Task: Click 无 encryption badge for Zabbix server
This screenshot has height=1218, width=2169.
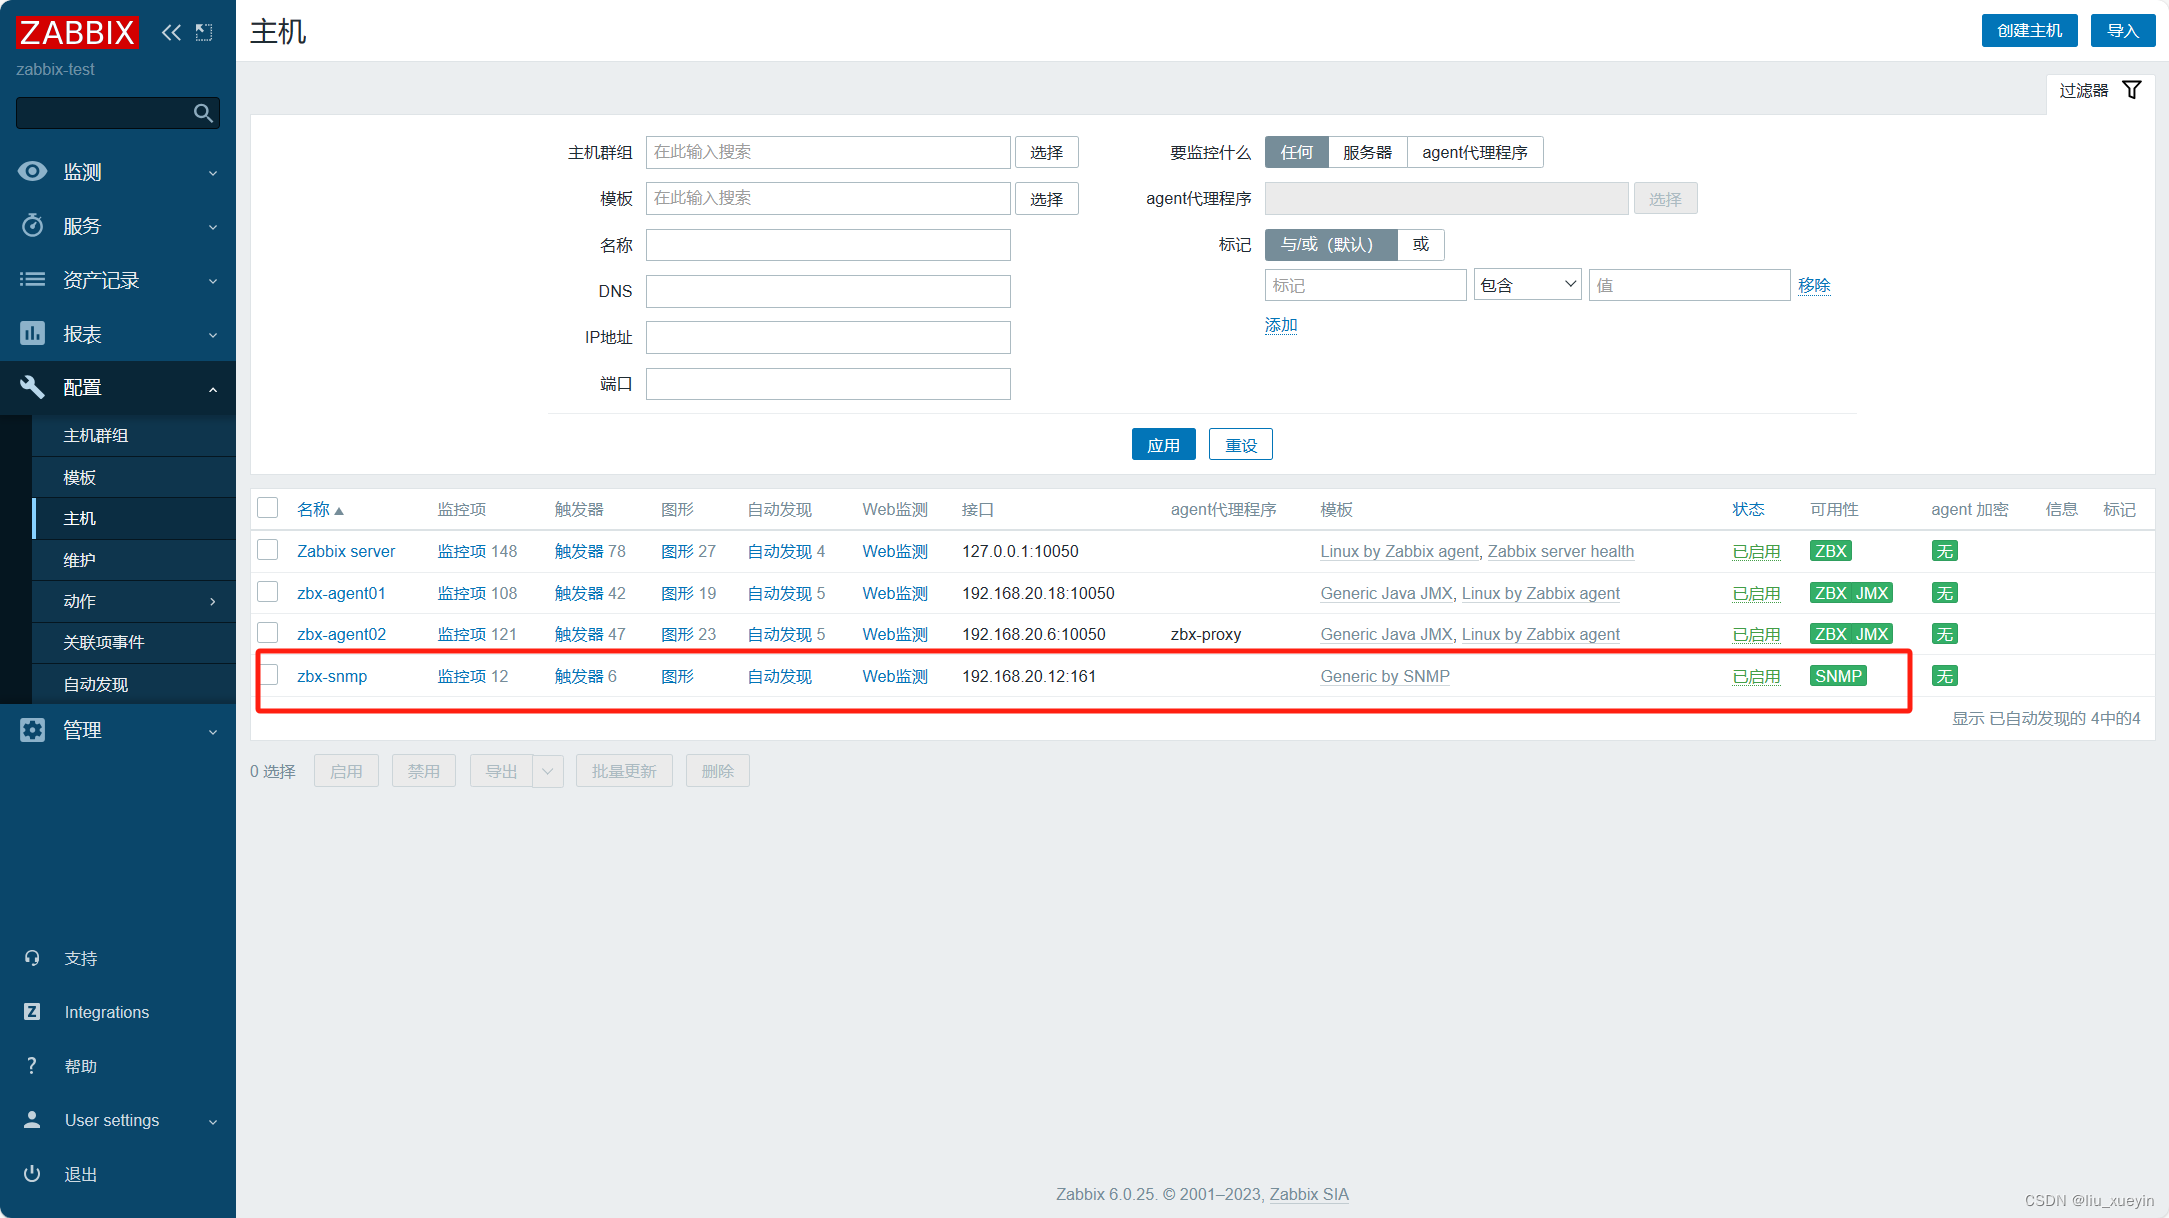Action: tap(1944, 551)
